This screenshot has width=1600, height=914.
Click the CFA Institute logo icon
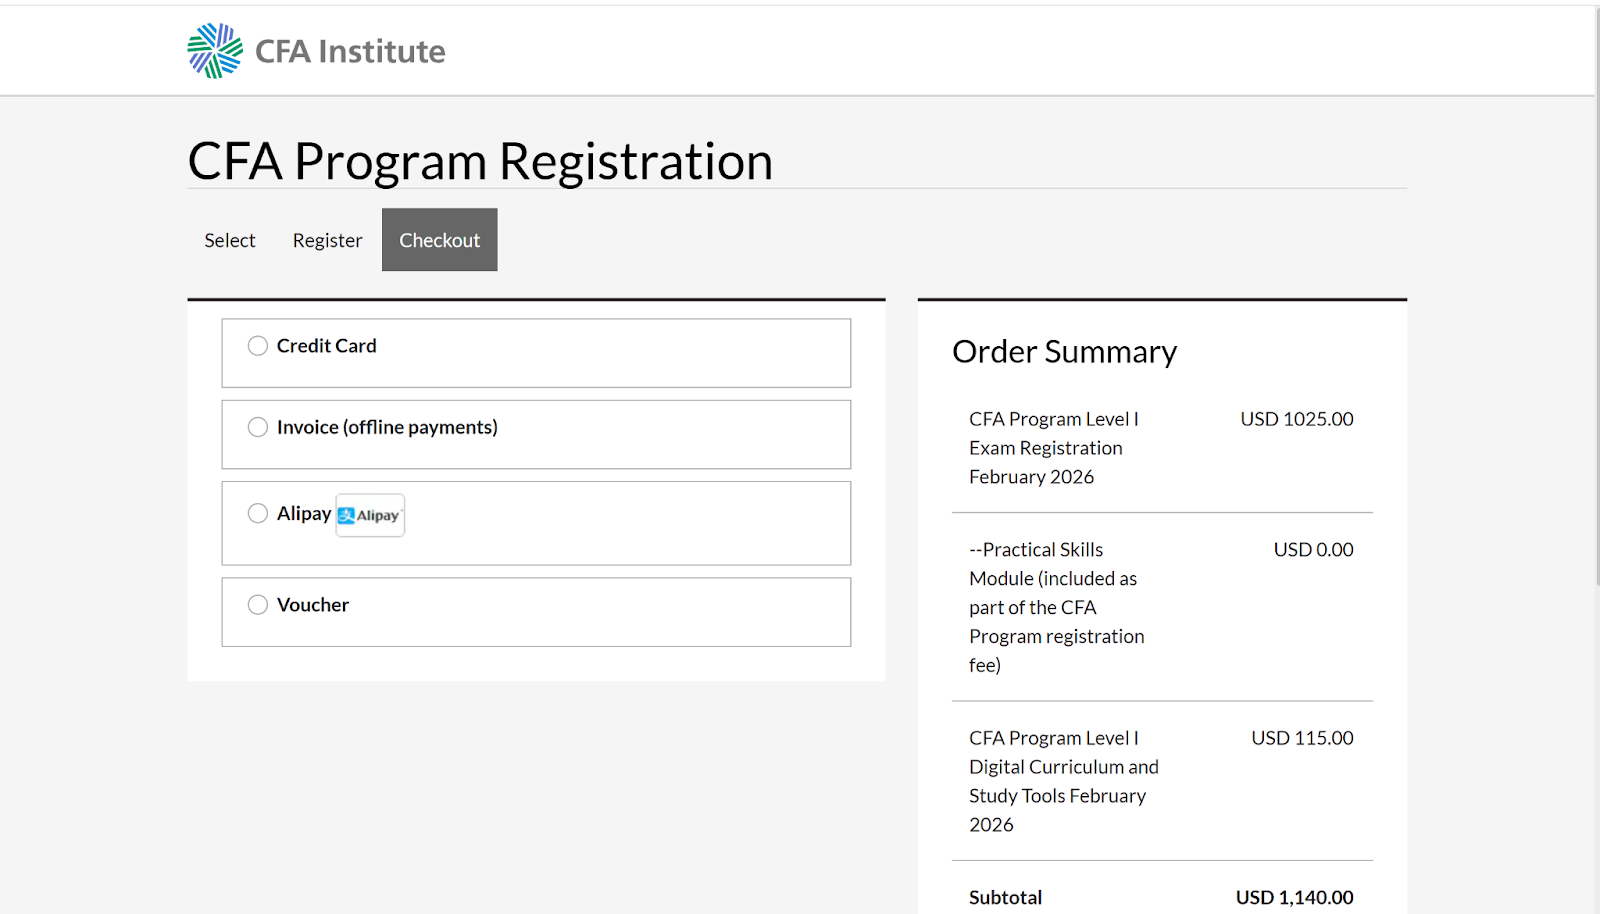tap(215, 51)
